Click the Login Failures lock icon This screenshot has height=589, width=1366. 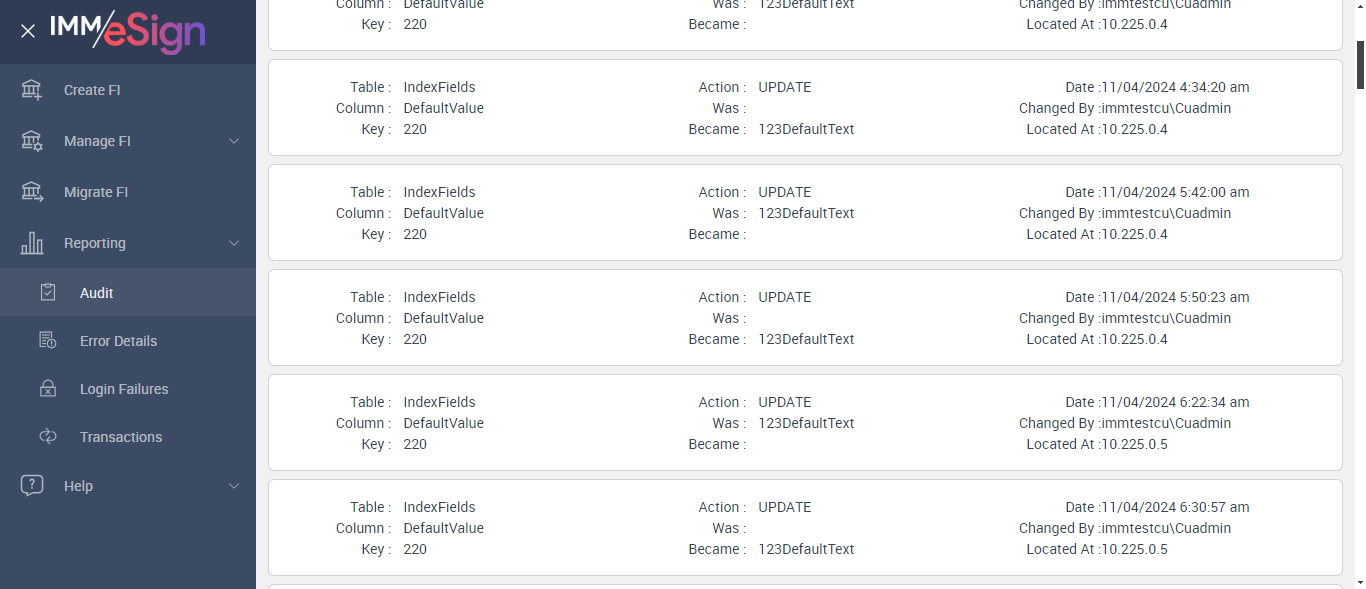point(48,389)
